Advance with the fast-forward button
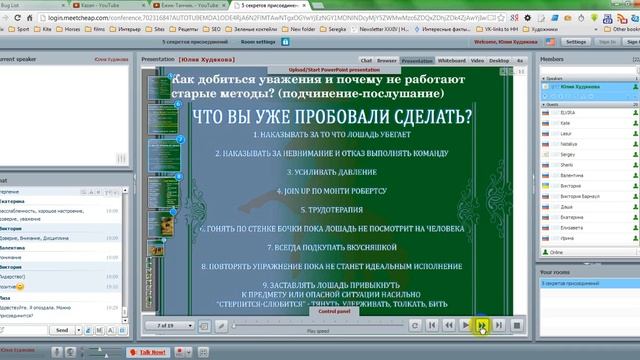This screenshot has height=360, width=640. (x=482, y=325)
